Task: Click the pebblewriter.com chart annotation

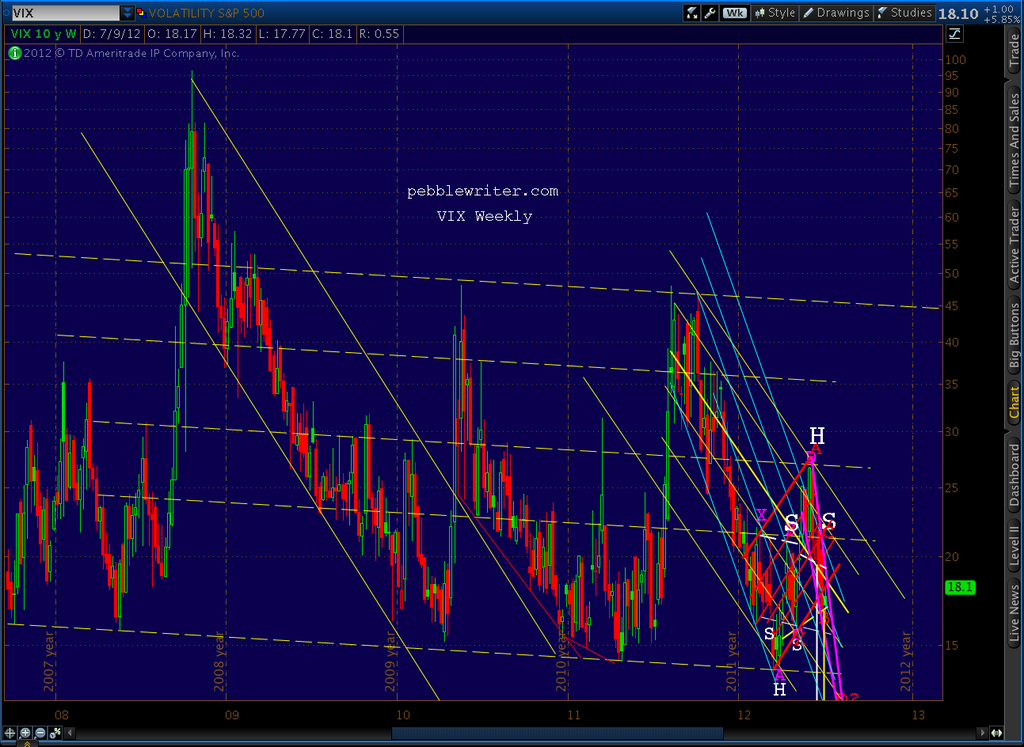Action: (x=483, y=191)
